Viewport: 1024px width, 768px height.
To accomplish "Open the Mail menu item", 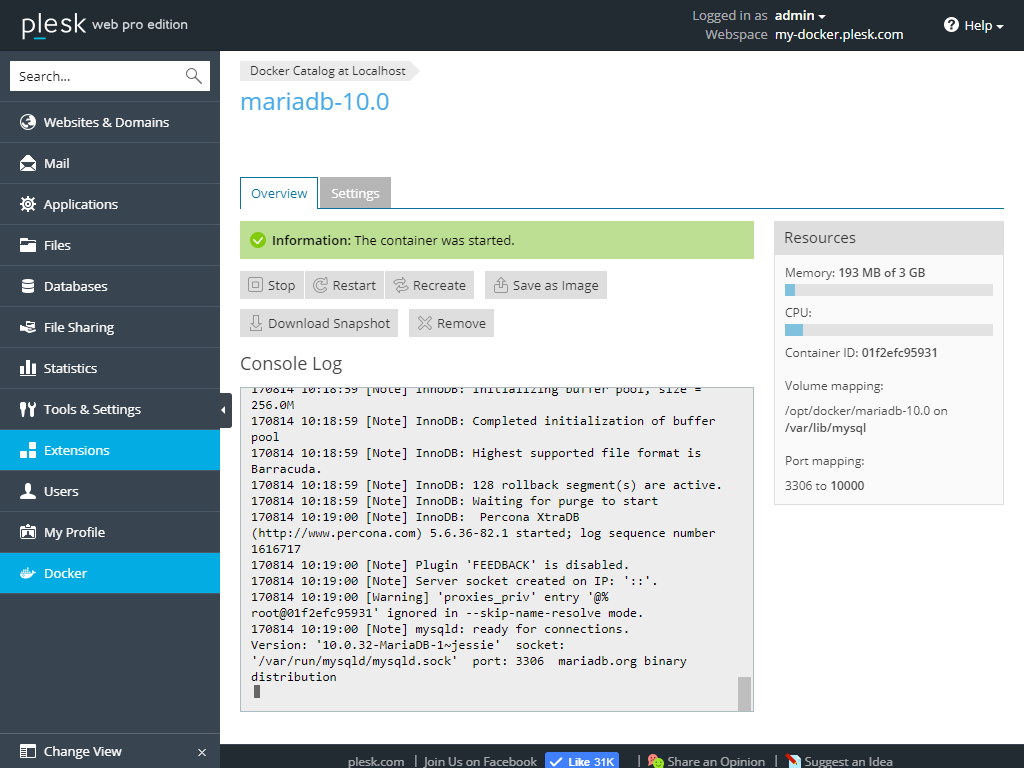I will click(x=110, y=163).
